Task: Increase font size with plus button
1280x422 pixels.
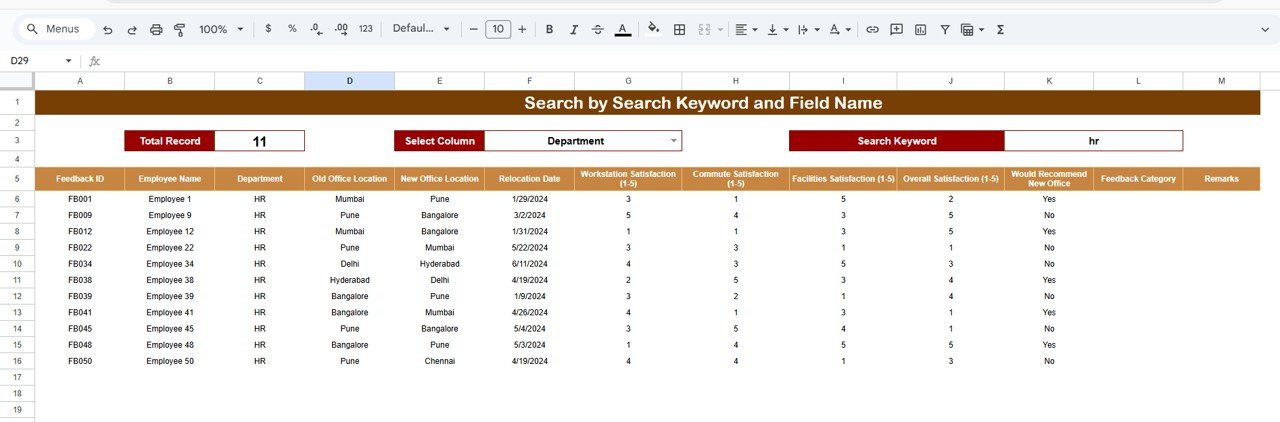Action: coord(522,30)
